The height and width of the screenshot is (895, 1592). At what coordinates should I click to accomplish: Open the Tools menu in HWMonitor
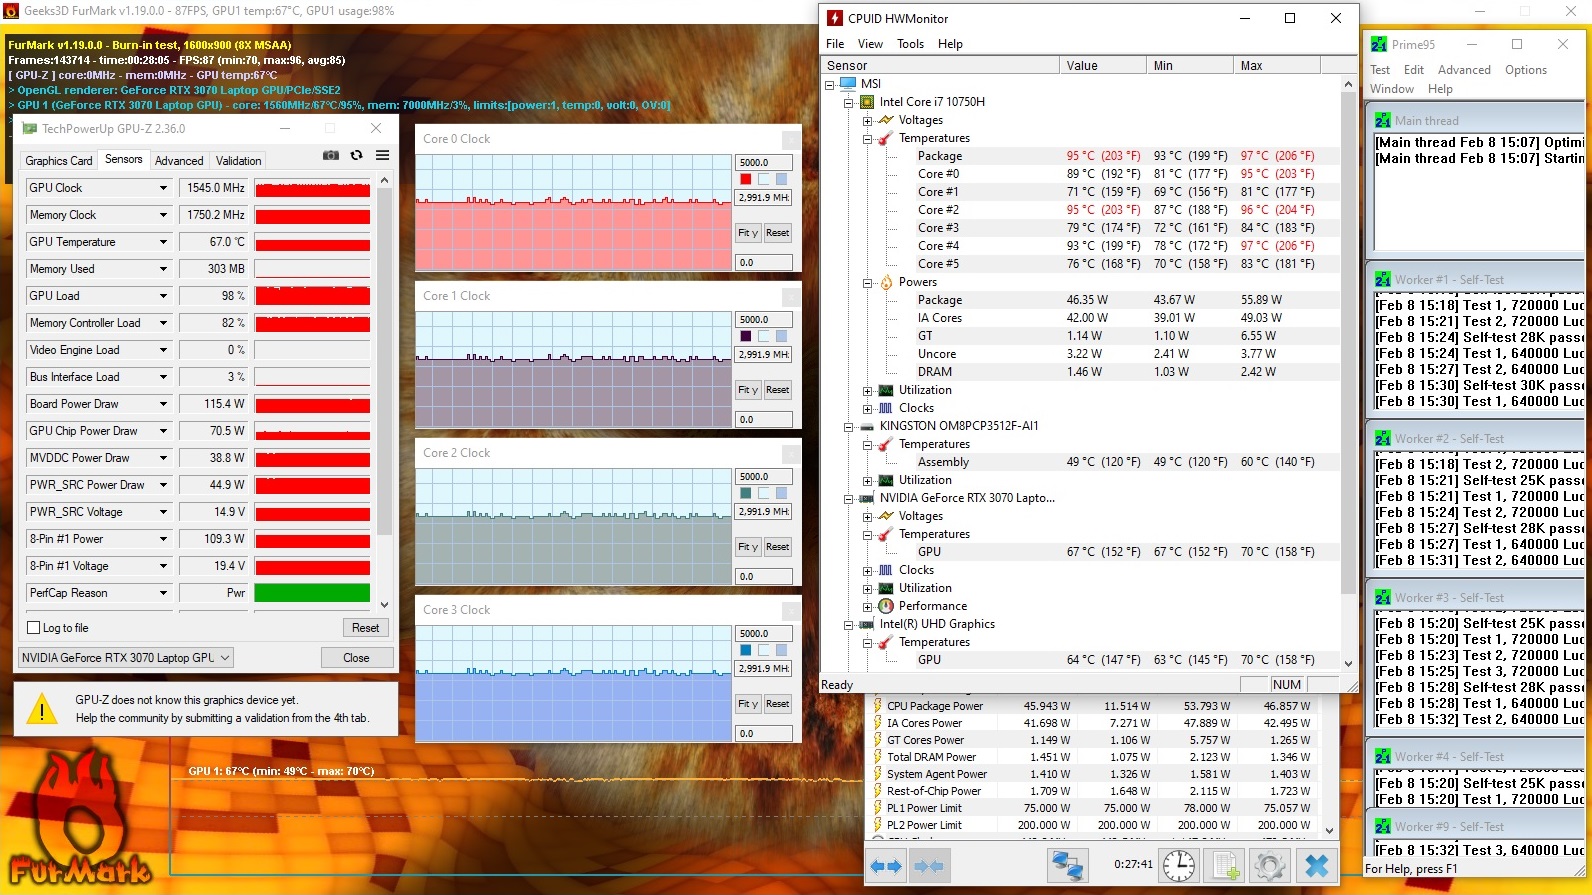[x=910, y=44]
